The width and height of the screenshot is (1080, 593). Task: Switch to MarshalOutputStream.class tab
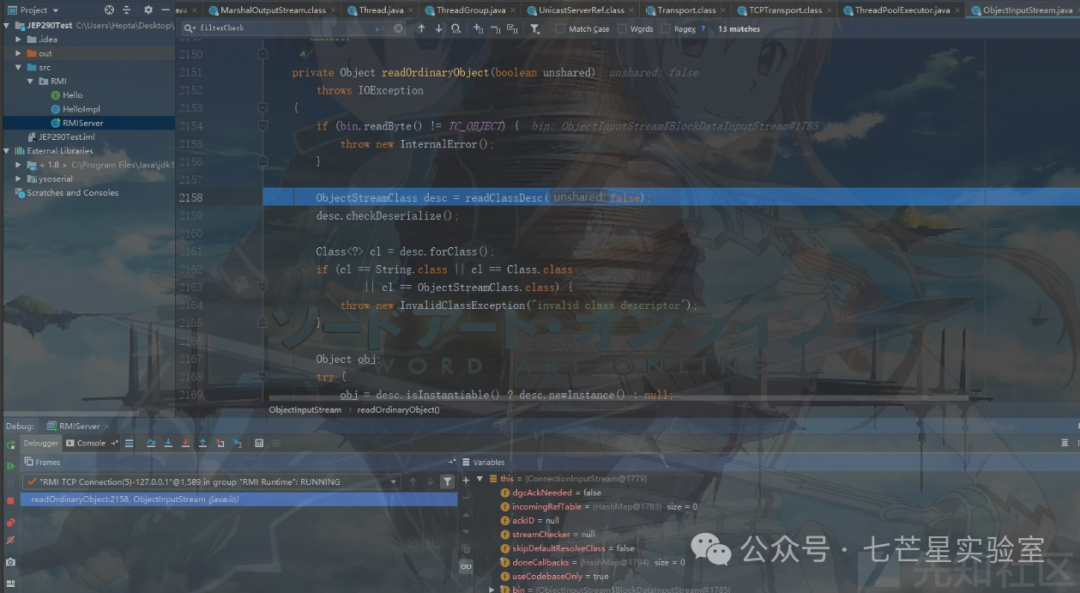pyautogui.click(x=271, y=10)
